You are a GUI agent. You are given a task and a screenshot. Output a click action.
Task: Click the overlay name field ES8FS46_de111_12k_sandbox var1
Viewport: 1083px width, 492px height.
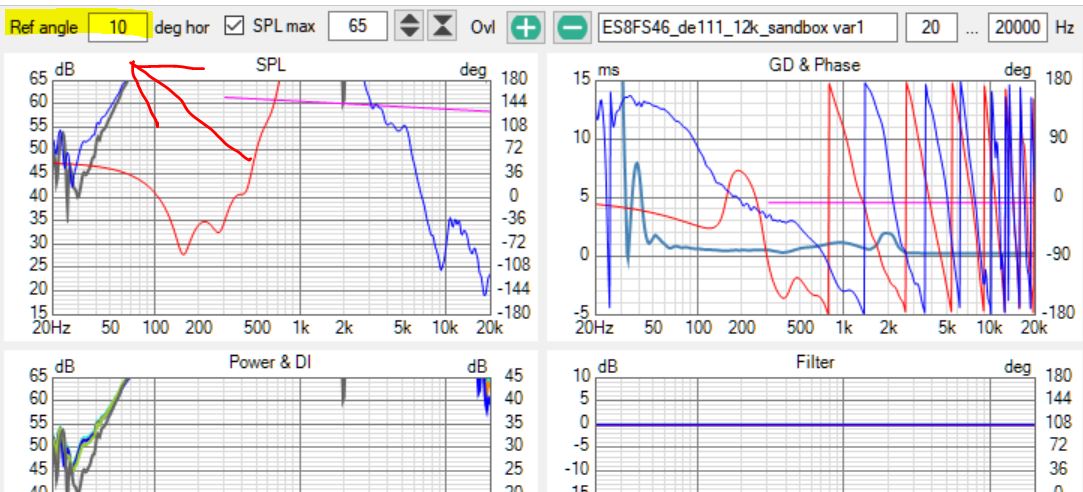pos(748,27)
